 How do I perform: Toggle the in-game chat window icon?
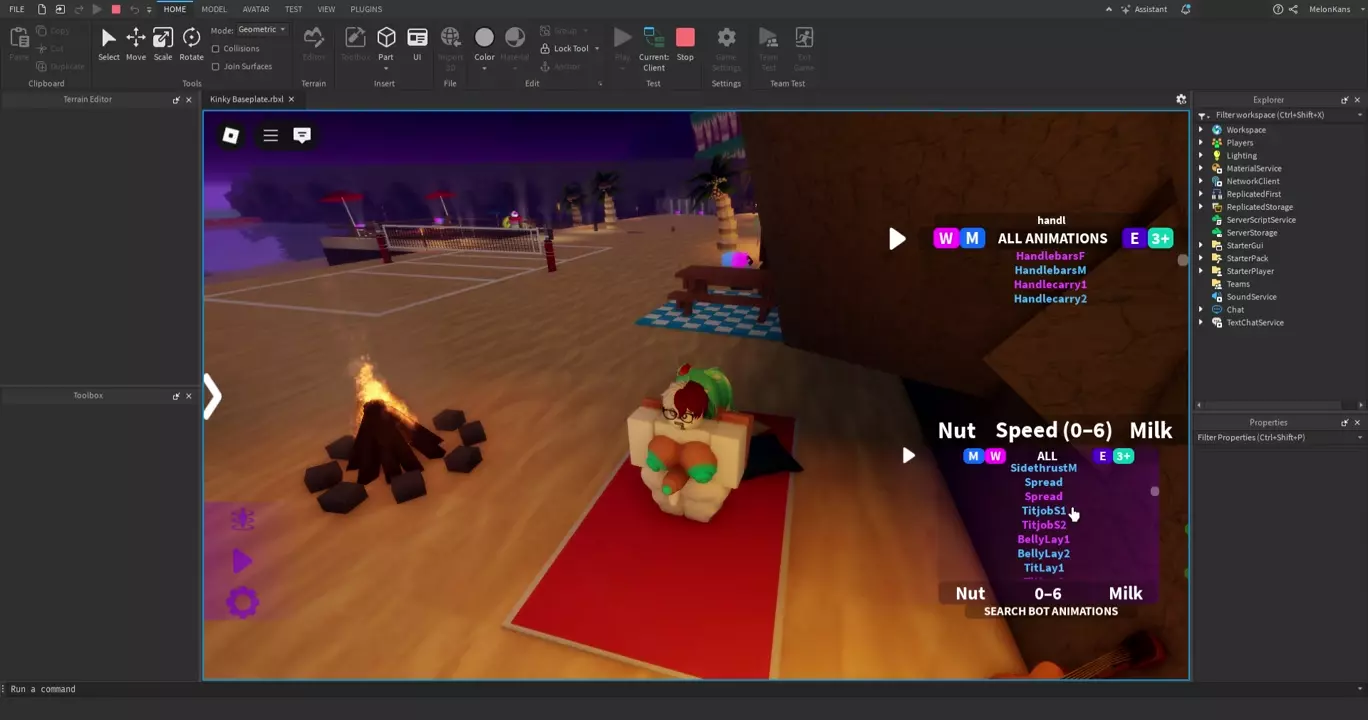[302, 135]
